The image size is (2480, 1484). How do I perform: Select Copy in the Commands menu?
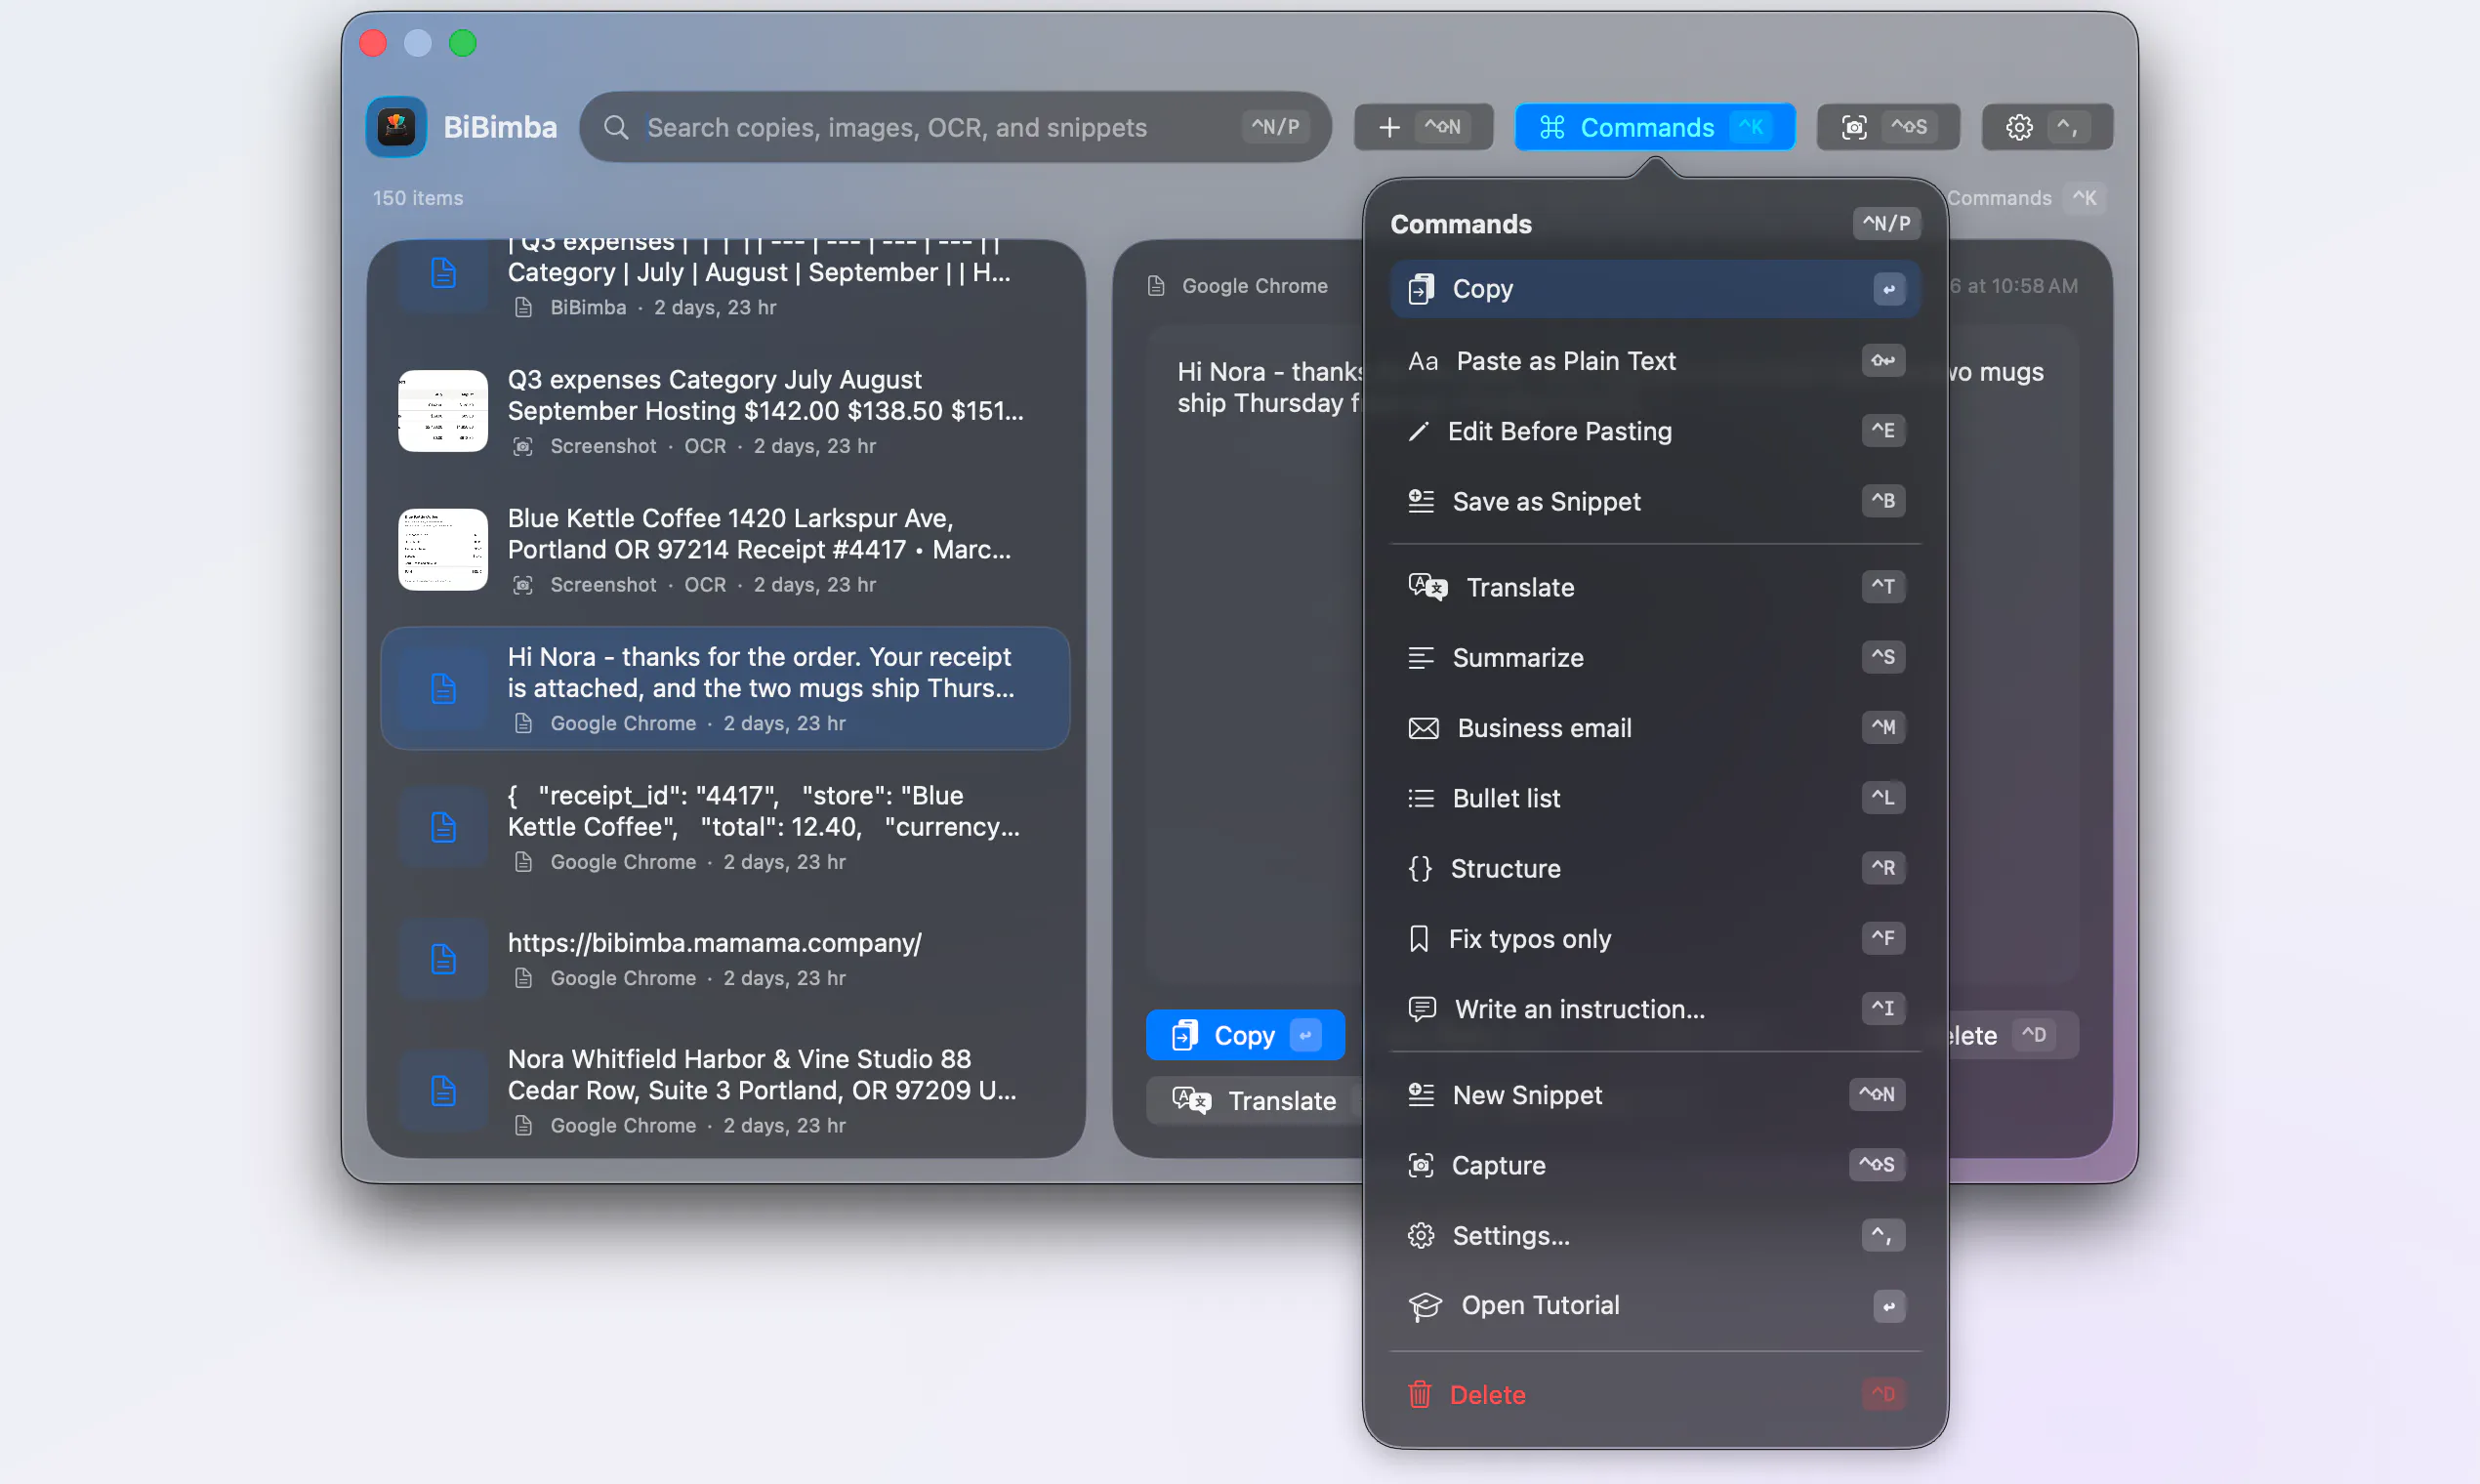[x=1655, y=289]
